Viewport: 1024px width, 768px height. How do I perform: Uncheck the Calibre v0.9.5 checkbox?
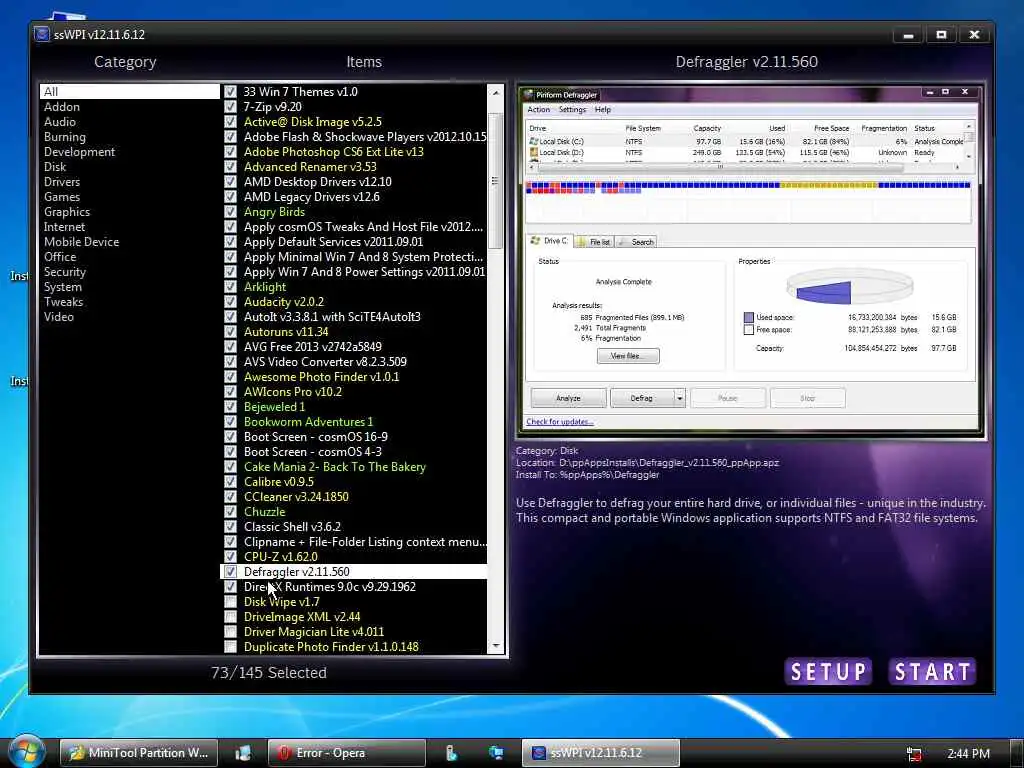[x=231, y=482]
